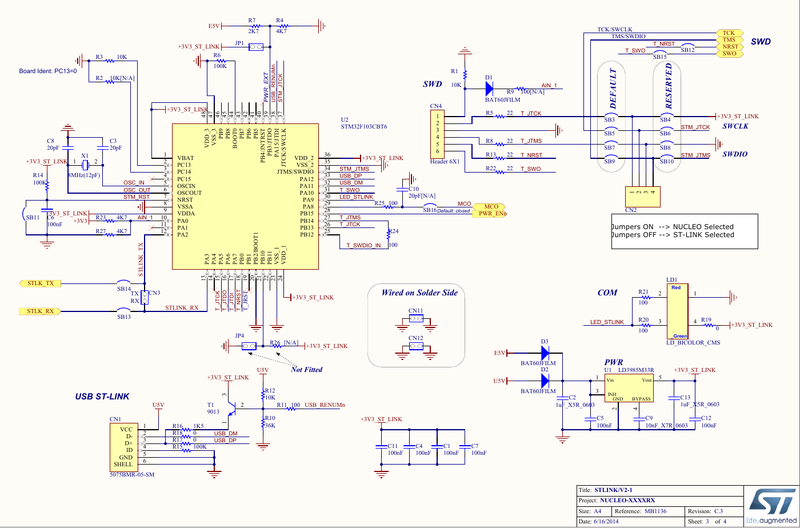Select the CN11 jumper symbol
Screen dimensions: 800x528
416,319
